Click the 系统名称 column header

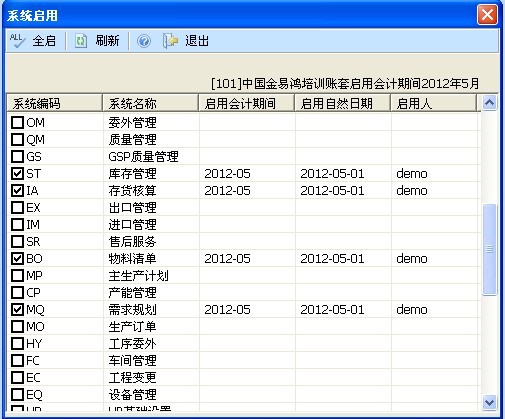click(x=150, y=103)
